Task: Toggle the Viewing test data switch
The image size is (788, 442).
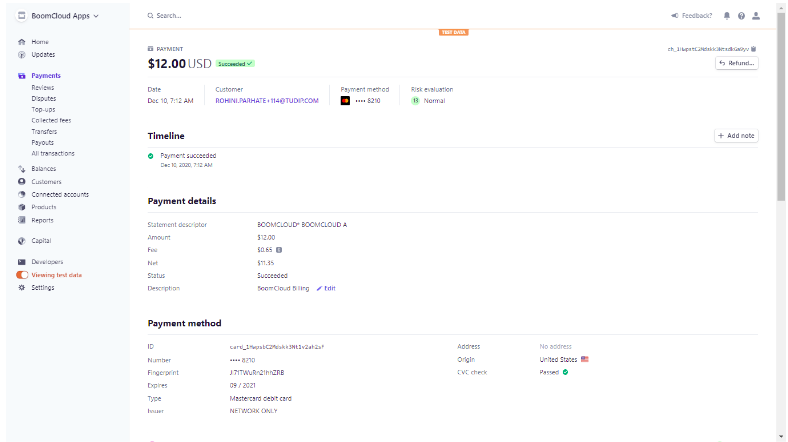Action: tap(22, 275)
